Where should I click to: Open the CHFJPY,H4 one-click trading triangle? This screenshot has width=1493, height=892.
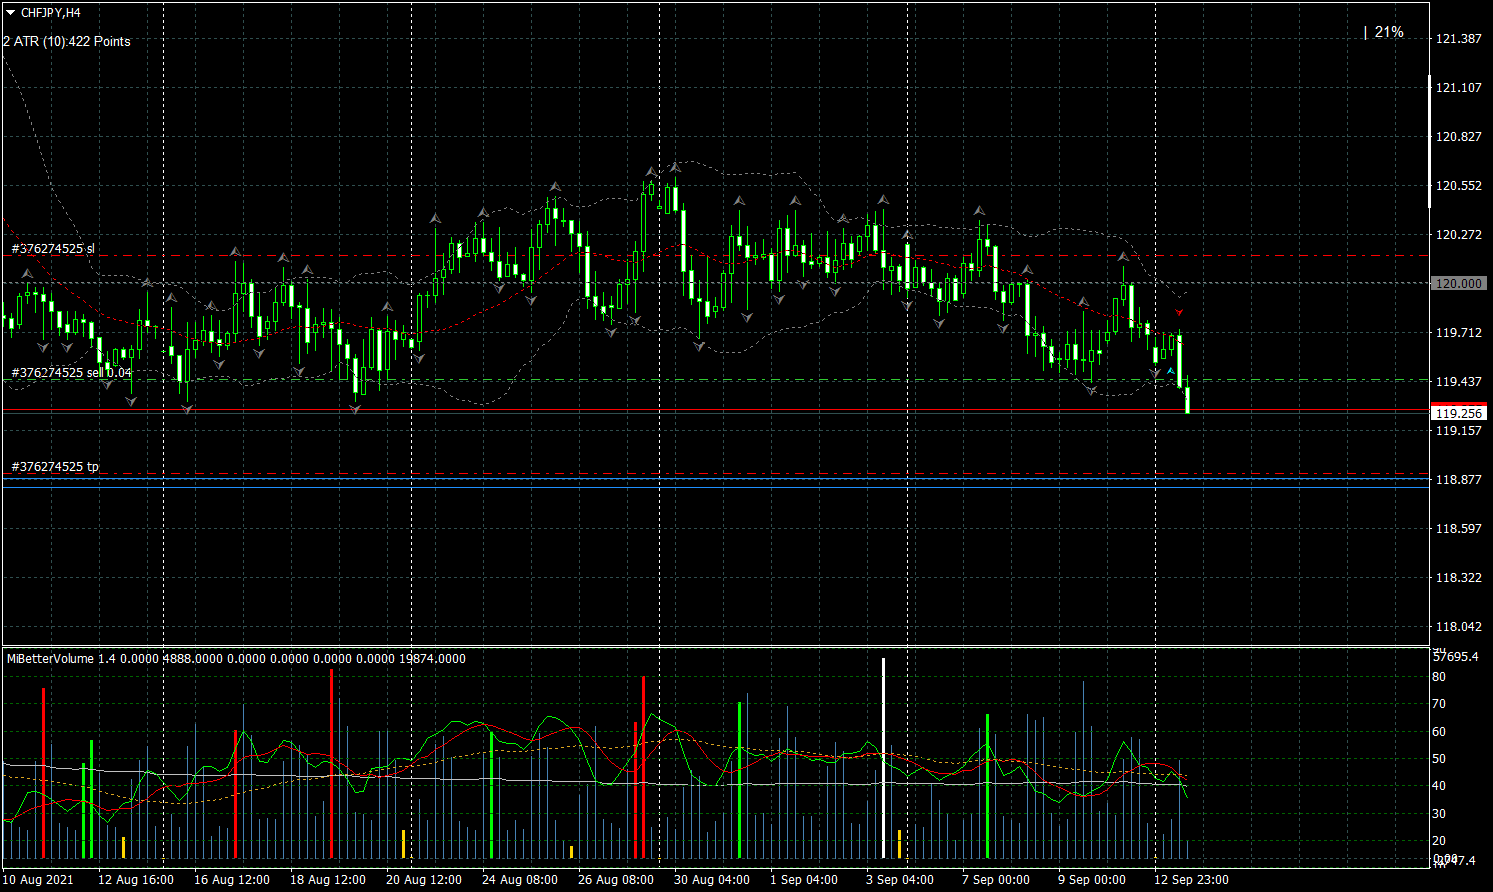click(10, 13)
